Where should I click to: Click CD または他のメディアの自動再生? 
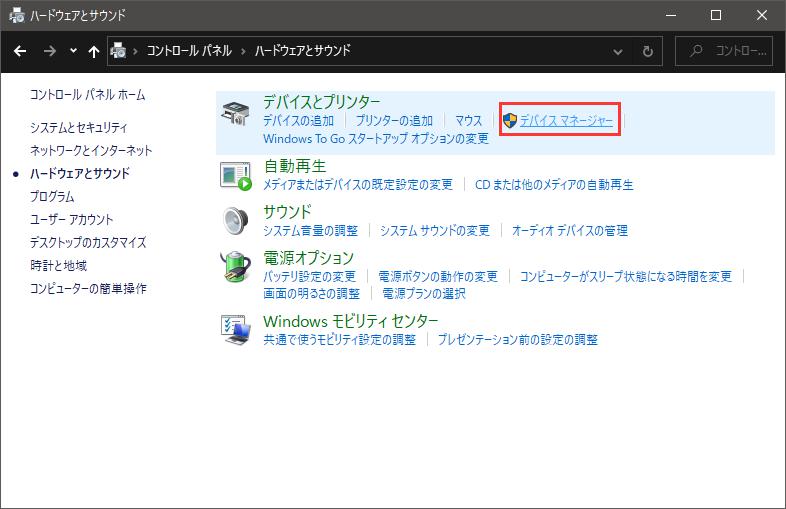pos(554,185)
